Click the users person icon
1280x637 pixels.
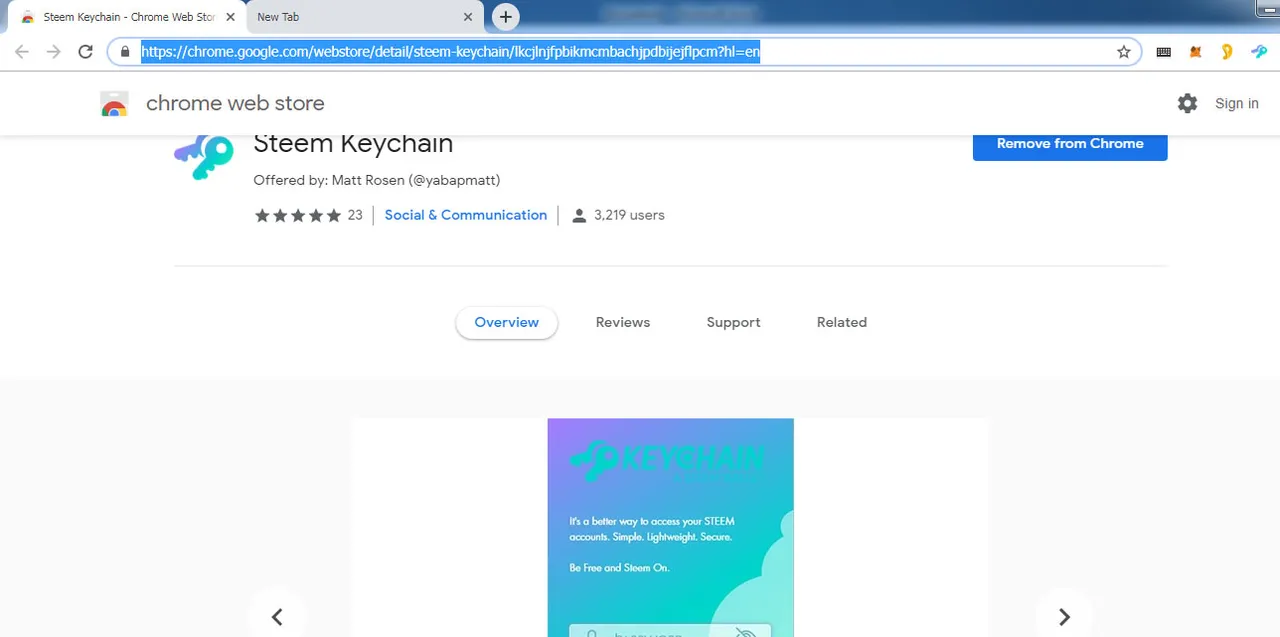tap(578, 215)
